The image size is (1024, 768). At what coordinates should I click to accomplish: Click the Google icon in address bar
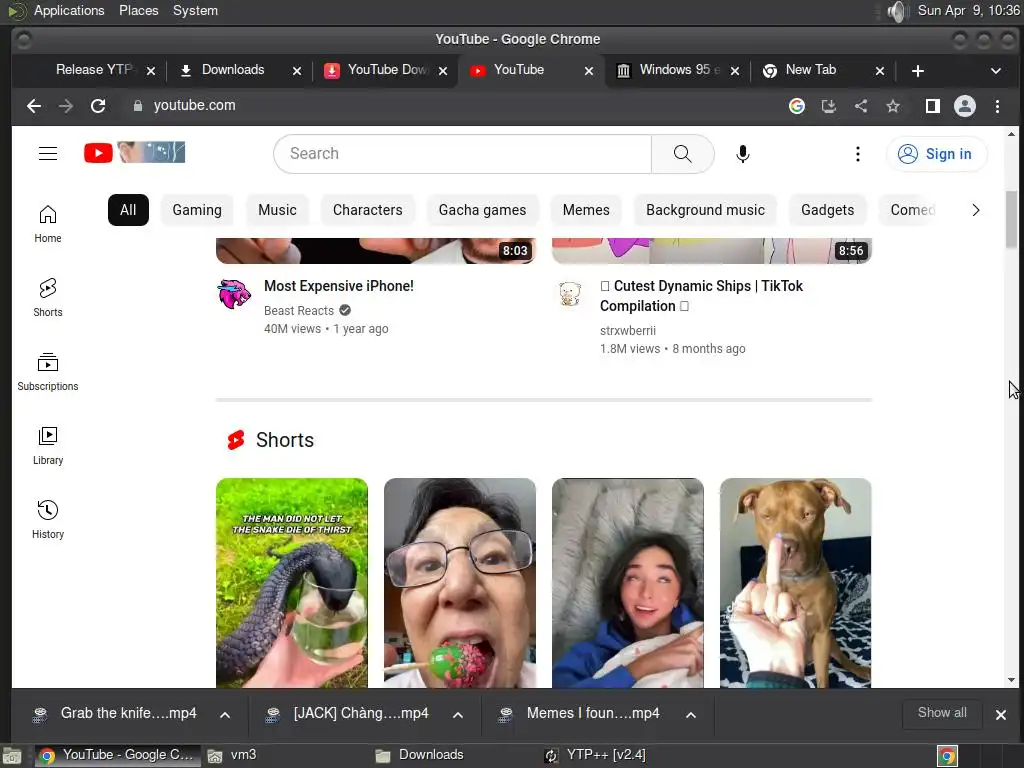tap(797, 106)
